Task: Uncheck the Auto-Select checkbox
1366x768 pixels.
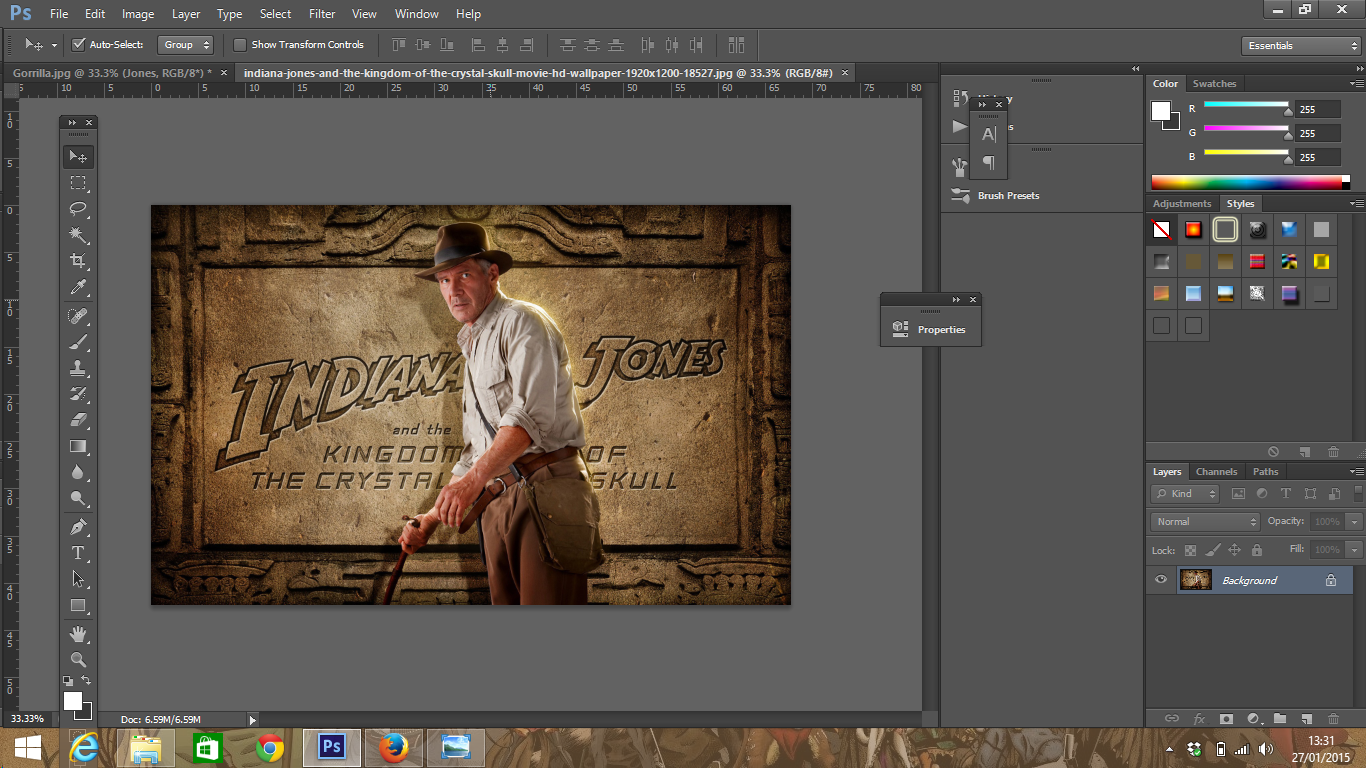Action: pos(79,45)
